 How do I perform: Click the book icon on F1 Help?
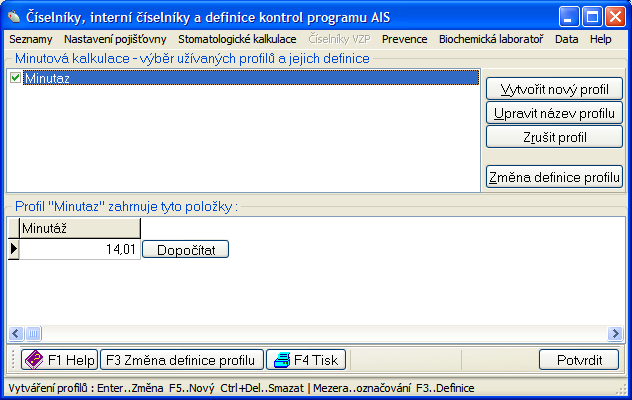(x=33, y=360)
